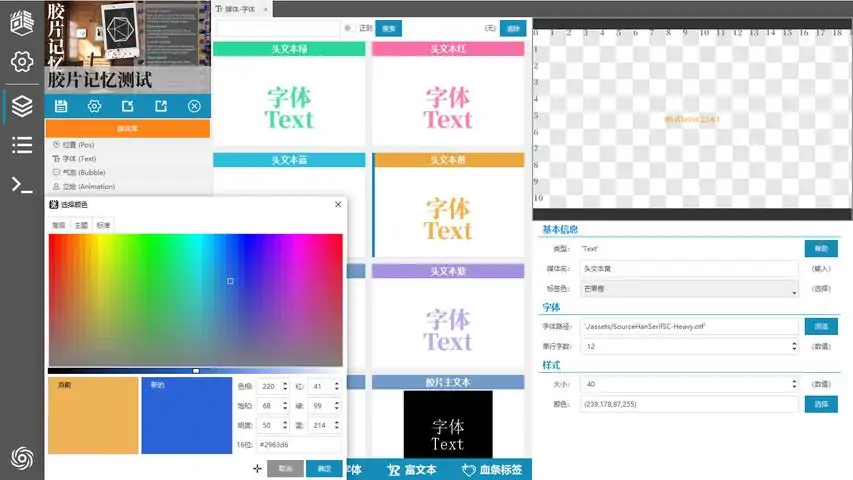The image size is (853, 480).
Task: Increase the 大小 size stepper
Action: (x=795, y=380)
